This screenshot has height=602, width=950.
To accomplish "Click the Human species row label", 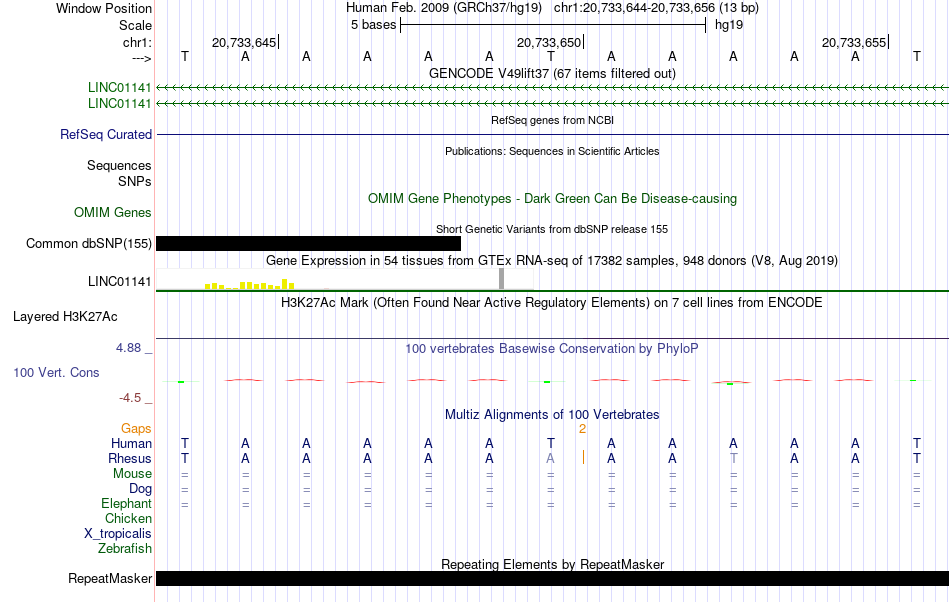I will 131,443.
